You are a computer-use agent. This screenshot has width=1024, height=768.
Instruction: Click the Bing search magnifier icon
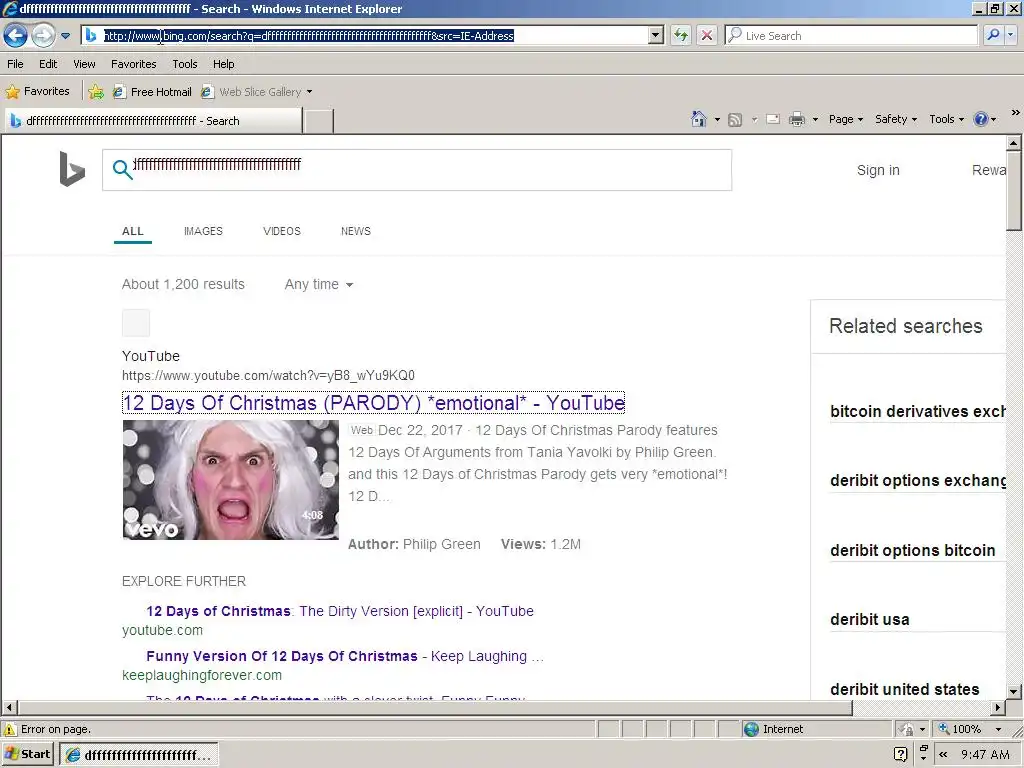pos(122,170)
